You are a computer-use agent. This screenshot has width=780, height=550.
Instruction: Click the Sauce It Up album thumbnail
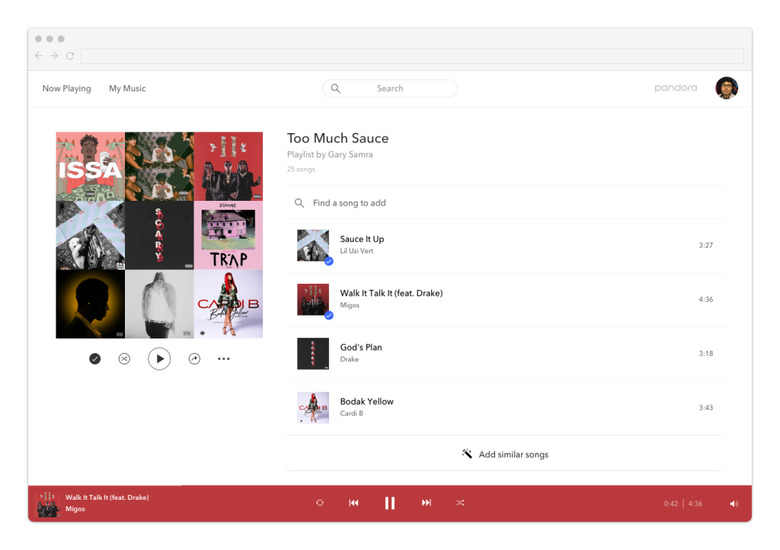[x=313, y=245]
